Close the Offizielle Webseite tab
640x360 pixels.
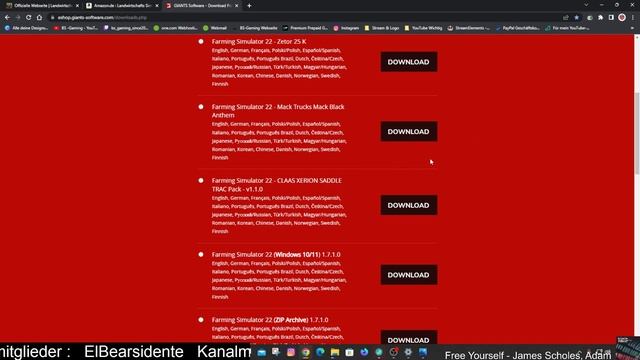(x=77, y=6)
